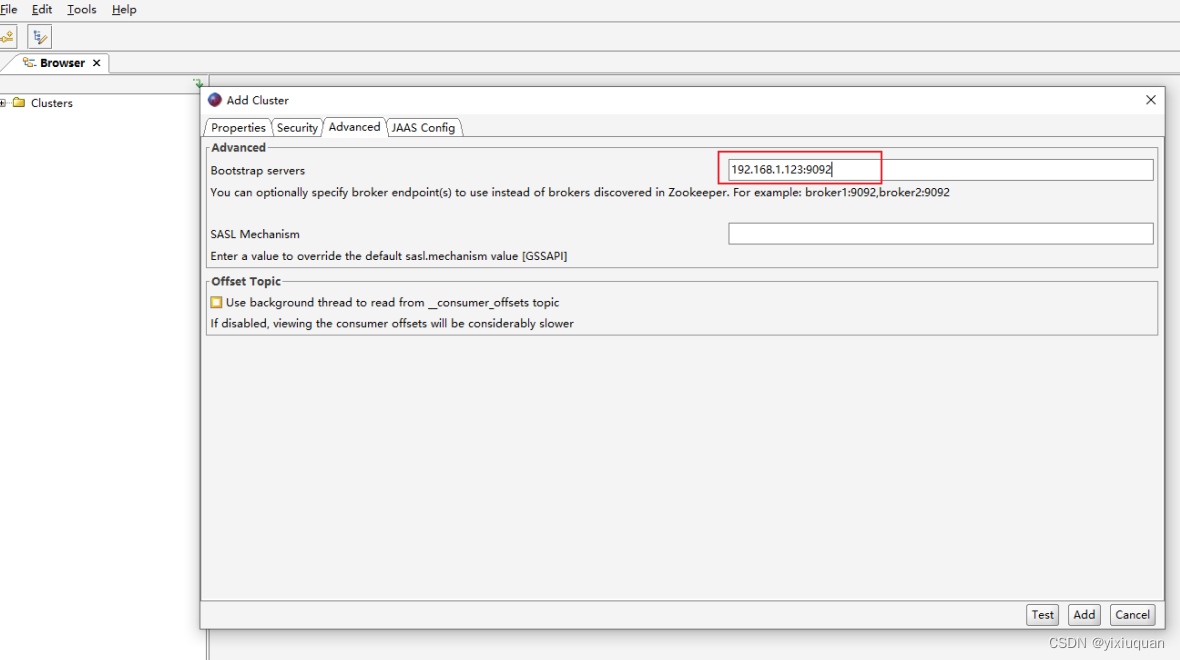1180x660 pixels.
Task: Click the add connection toolbar icon
Action: tap(8, 36)
